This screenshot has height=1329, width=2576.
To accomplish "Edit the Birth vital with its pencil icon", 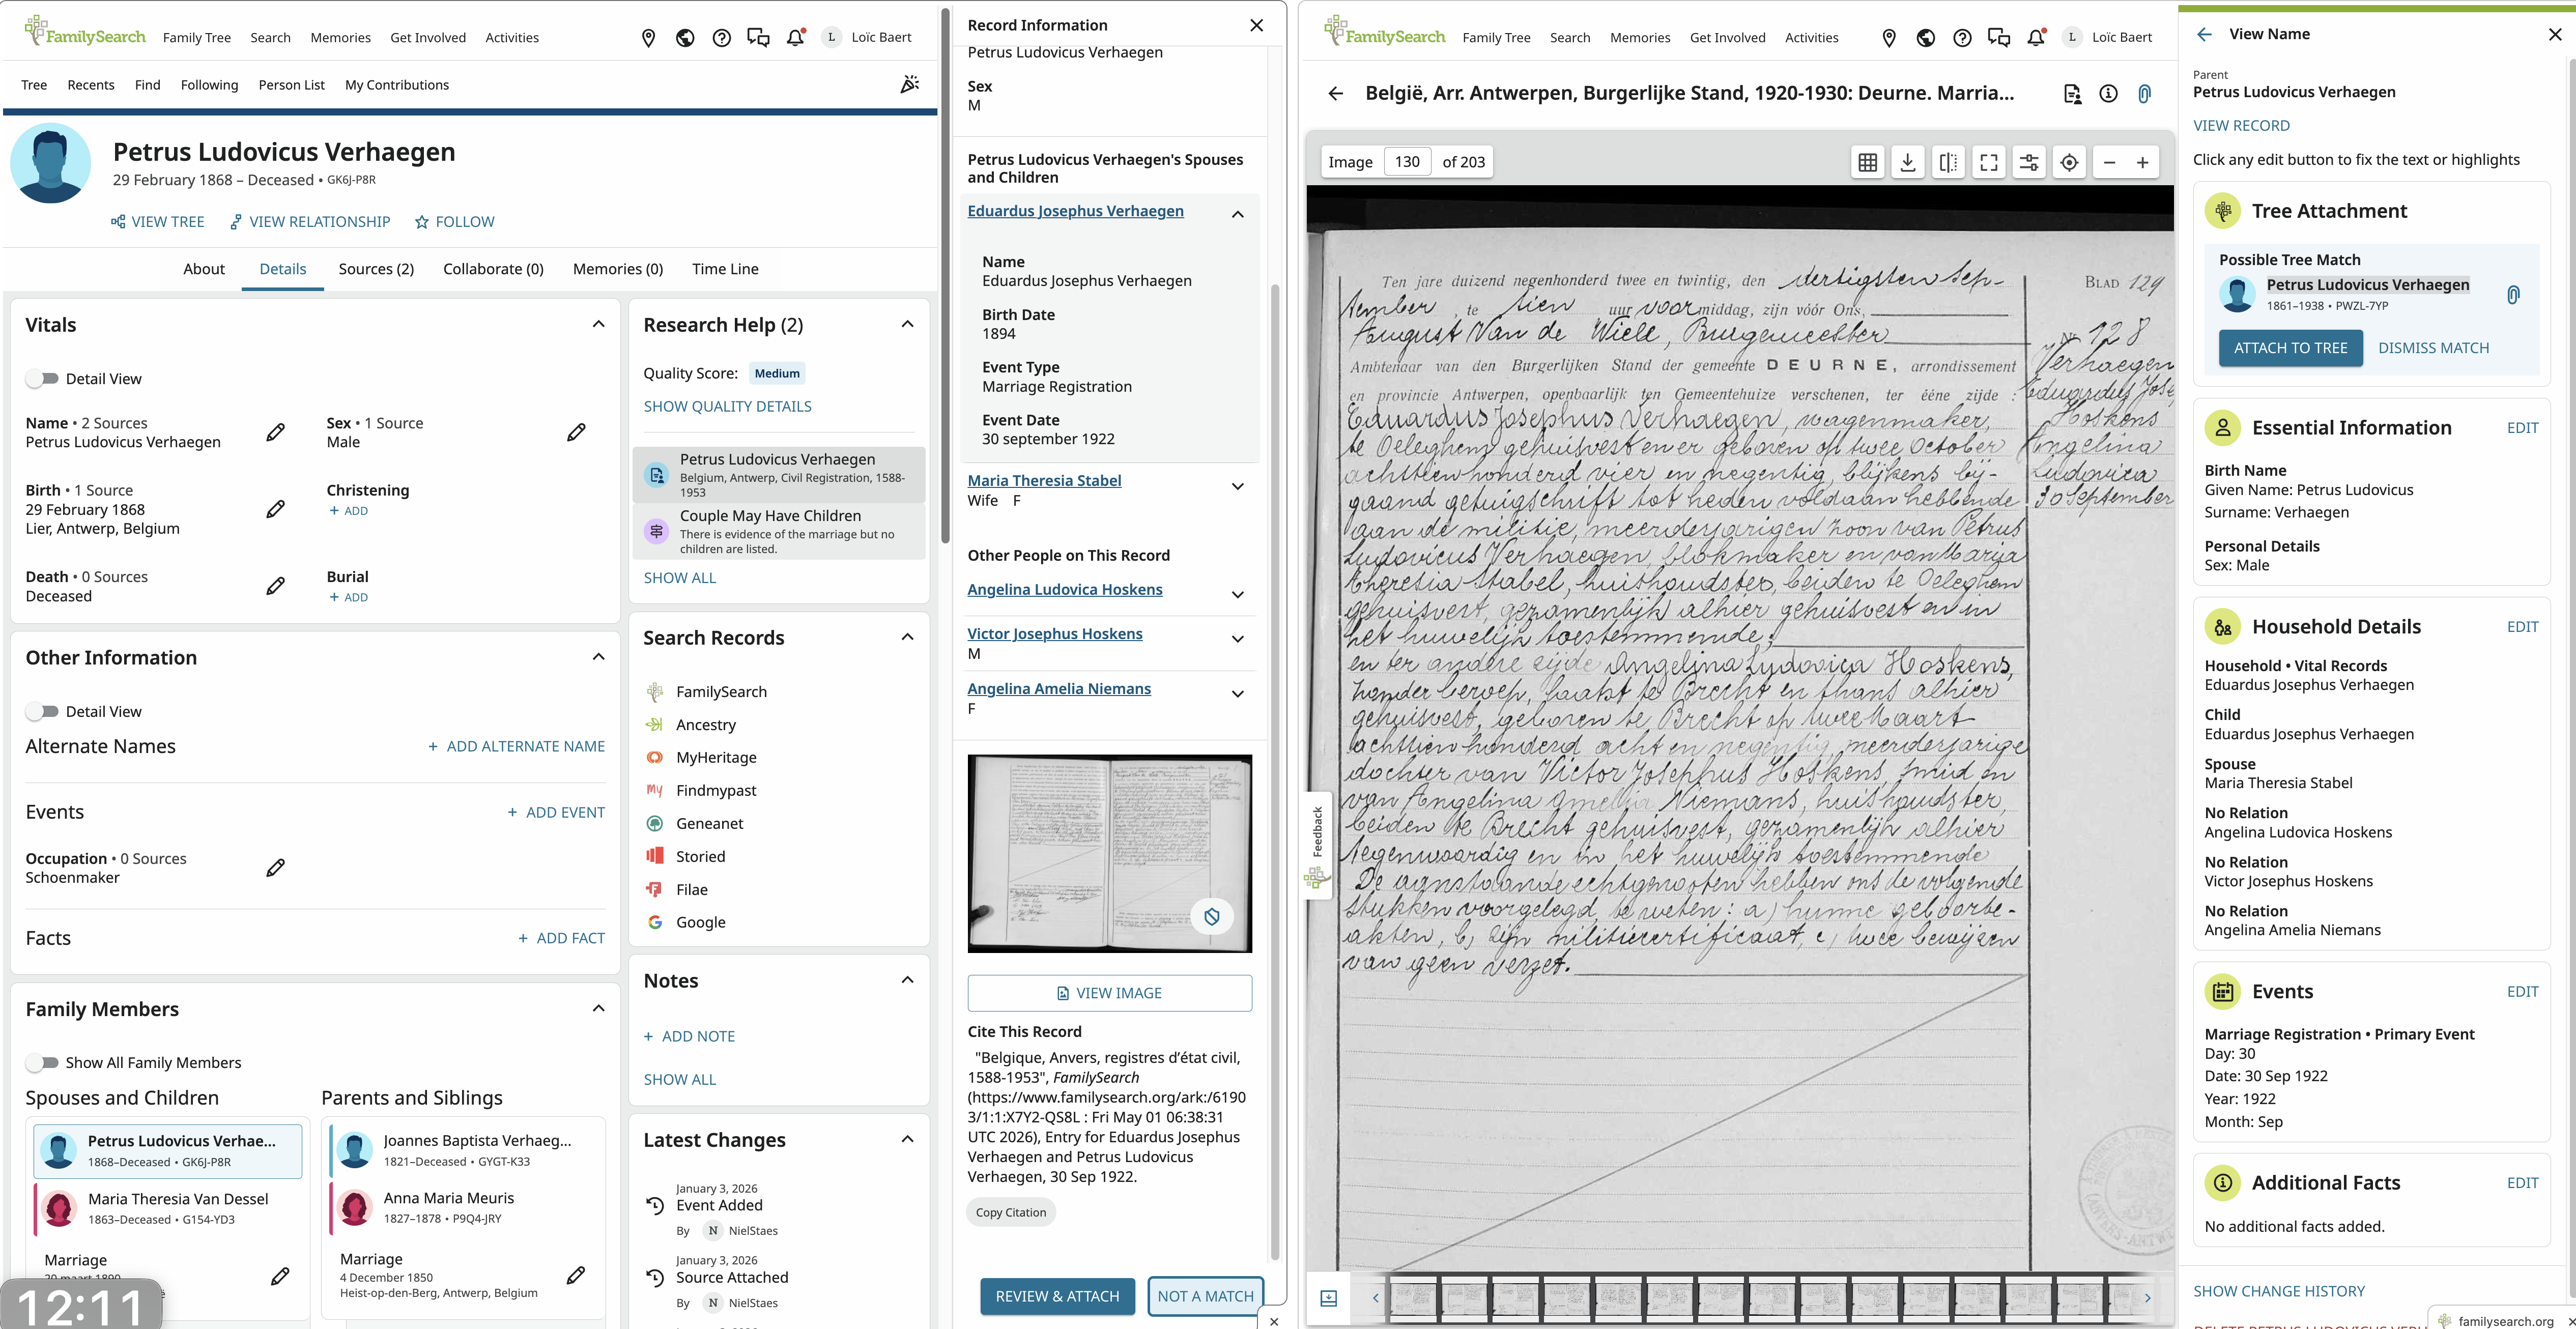I will pos(275,509).
